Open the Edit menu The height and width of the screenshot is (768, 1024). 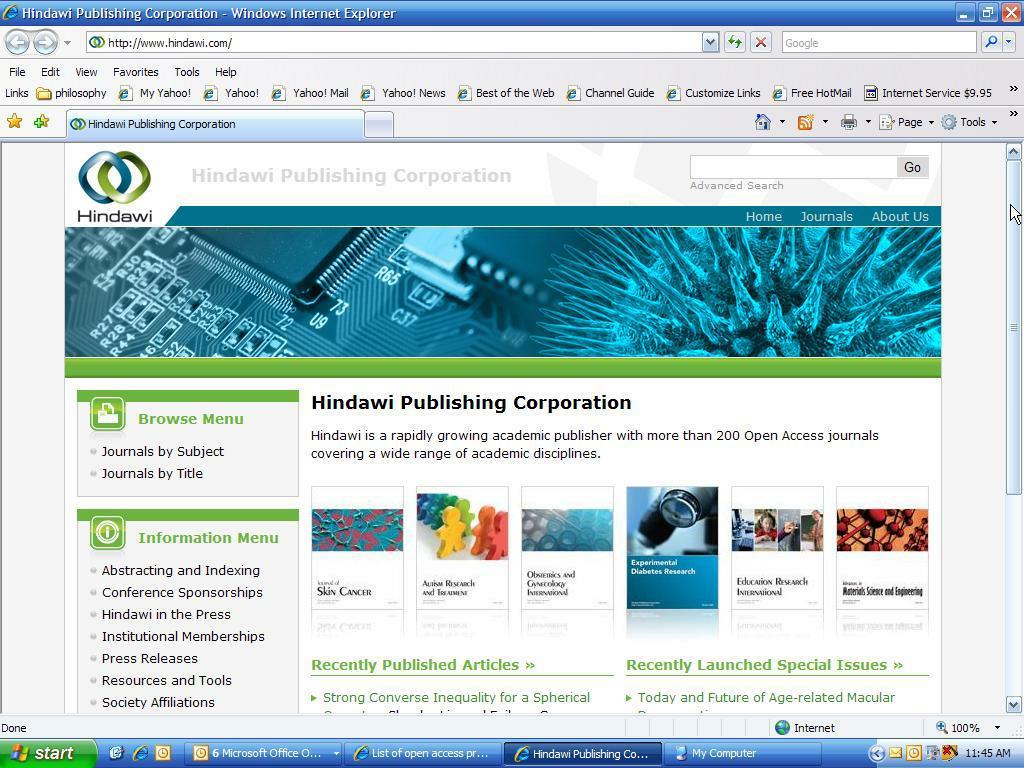[50, 72]
